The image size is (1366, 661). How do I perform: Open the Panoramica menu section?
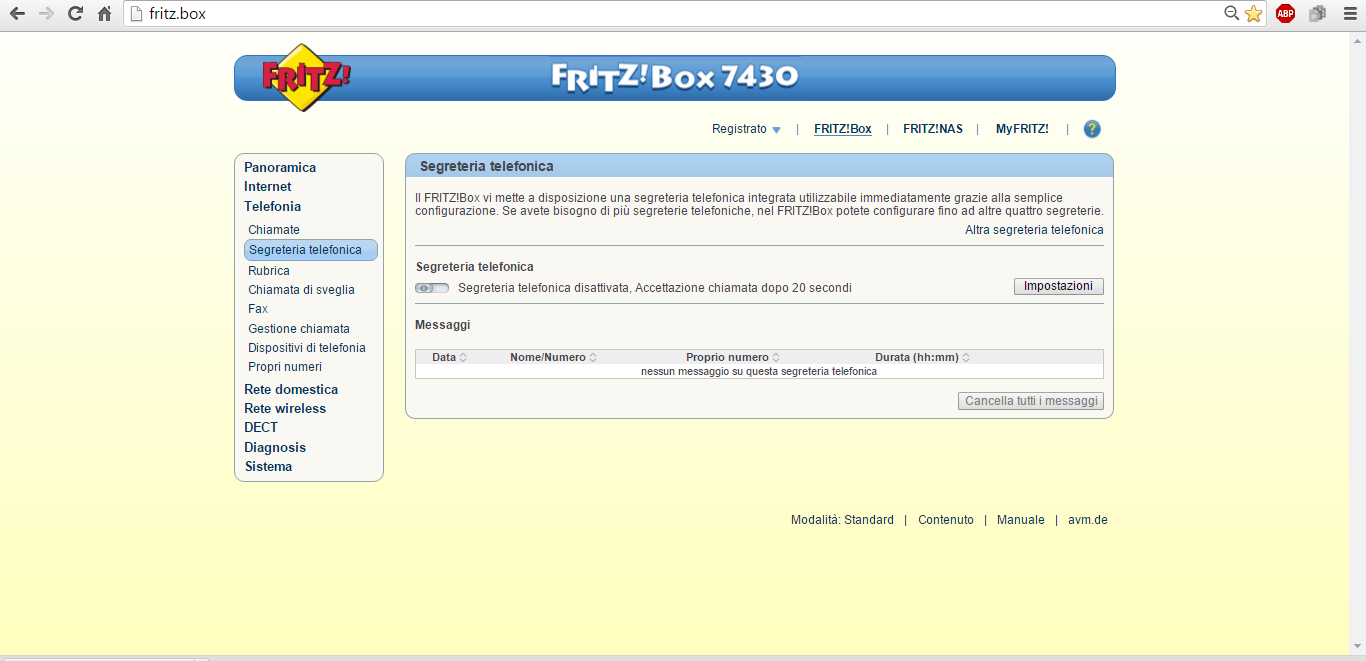(280, 167)
